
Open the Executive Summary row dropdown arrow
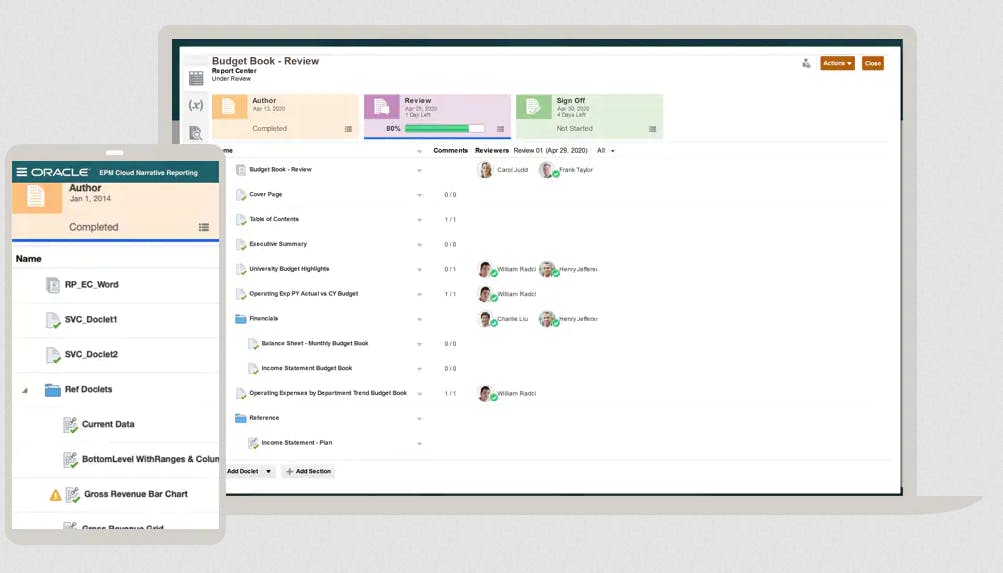pyautogui.click(x=420, y=245)
